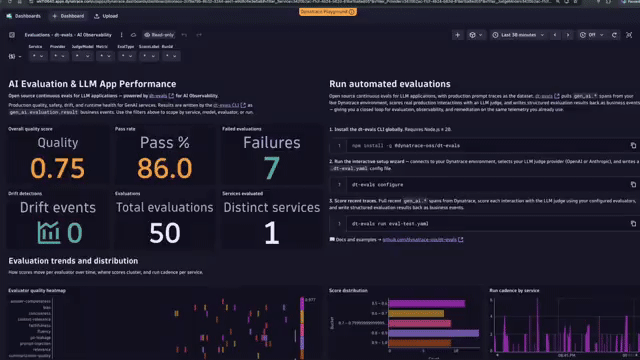Screen dimensions: 640x360
Task: Open the Dashboards menu item
Action: [x=23, y=16]
